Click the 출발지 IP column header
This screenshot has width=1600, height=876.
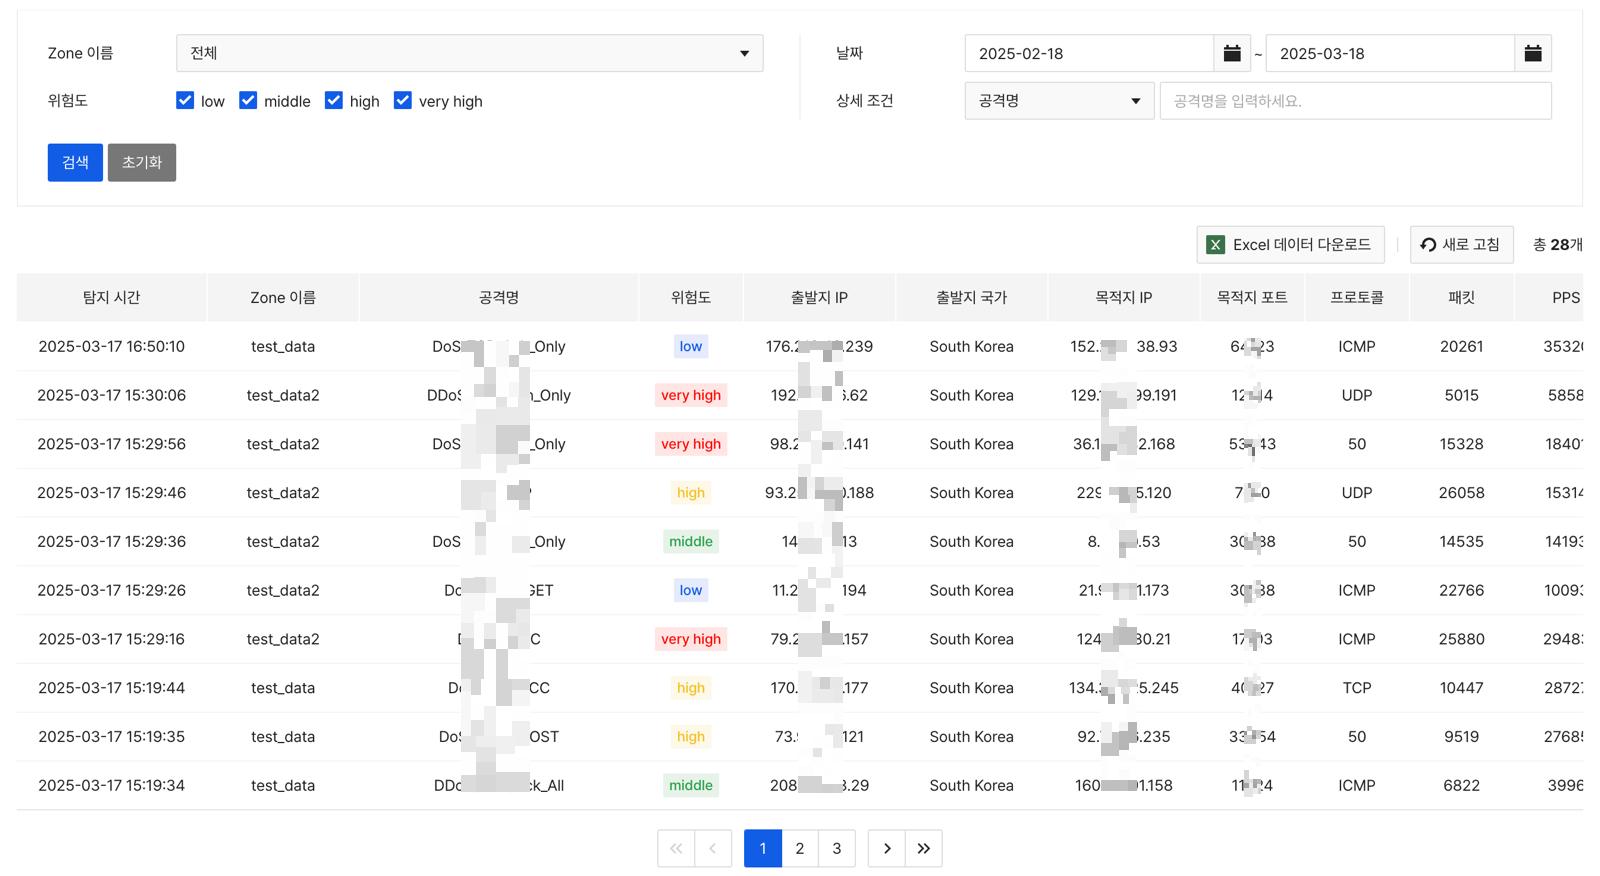(819, 298)
